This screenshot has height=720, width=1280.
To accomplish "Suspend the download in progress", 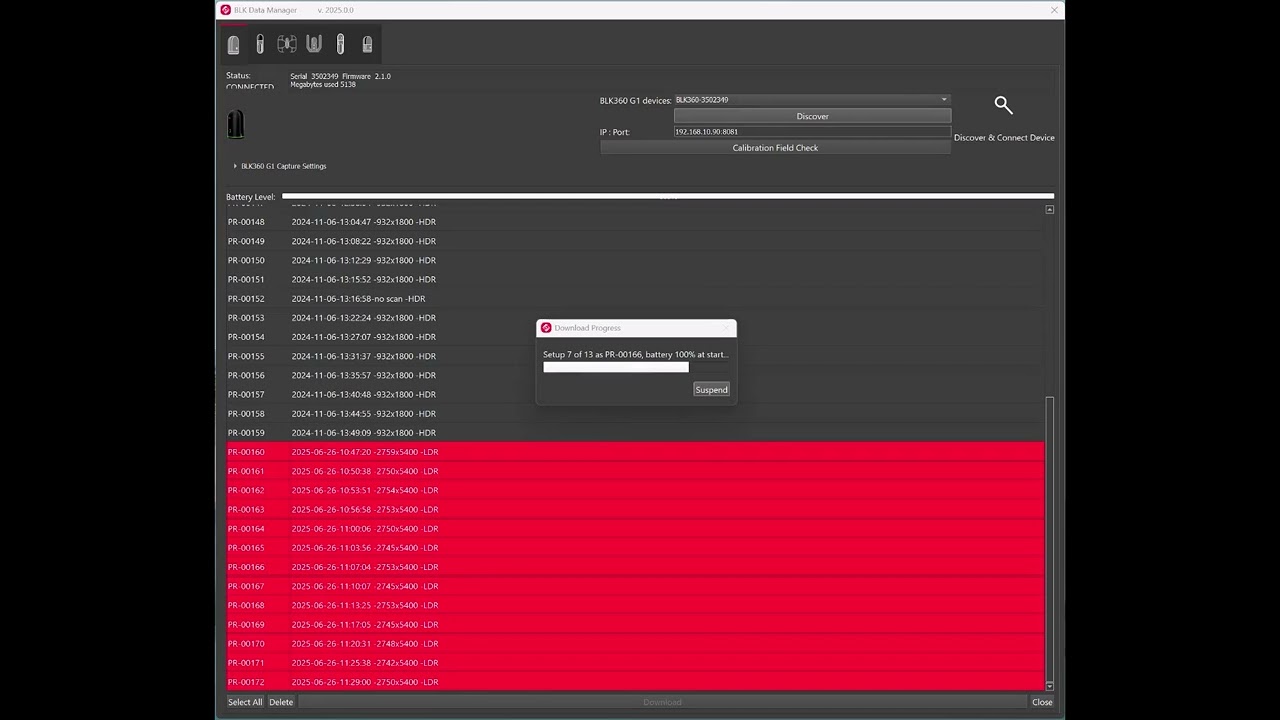I will click(x=711, y=390).
